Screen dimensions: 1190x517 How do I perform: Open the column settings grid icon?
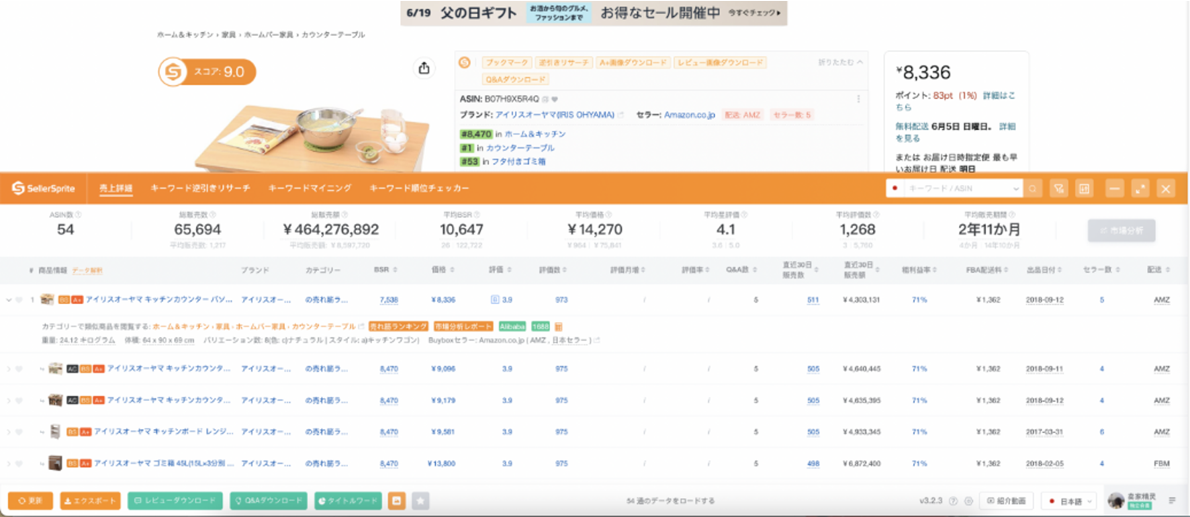coord(1084,188)
